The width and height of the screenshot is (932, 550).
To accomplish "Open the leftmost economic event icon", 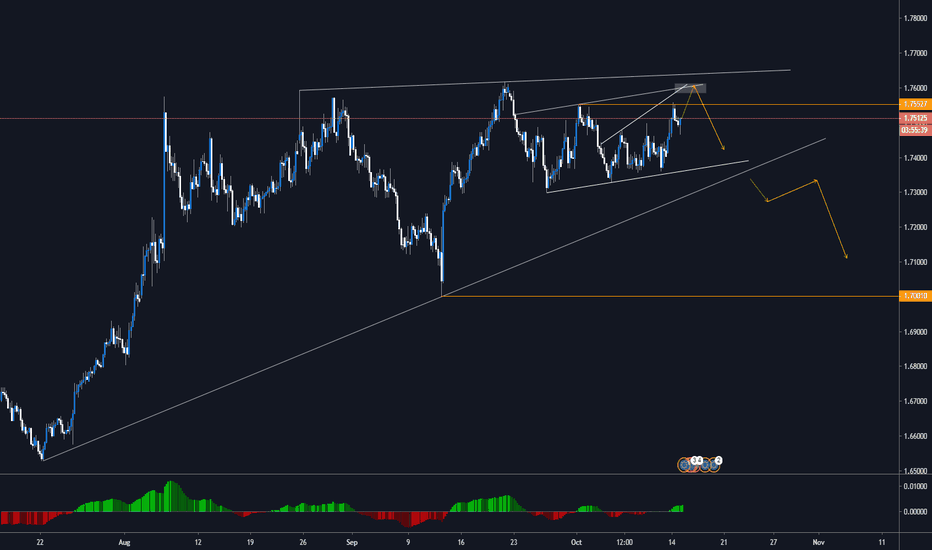I will (x=684, y=465).
